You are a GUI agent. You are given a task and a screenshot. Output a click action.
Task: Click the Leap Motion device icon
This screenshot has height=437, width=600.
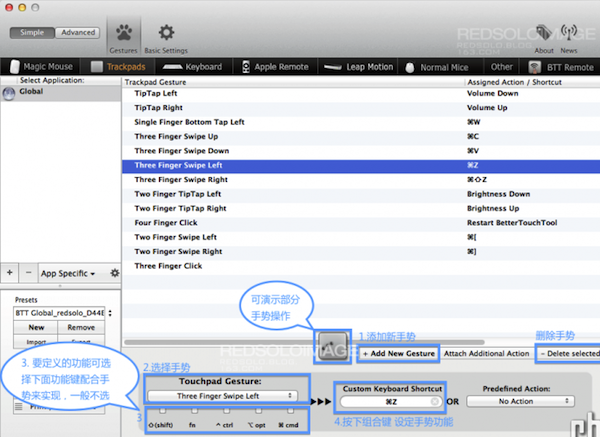click(333, 67)
